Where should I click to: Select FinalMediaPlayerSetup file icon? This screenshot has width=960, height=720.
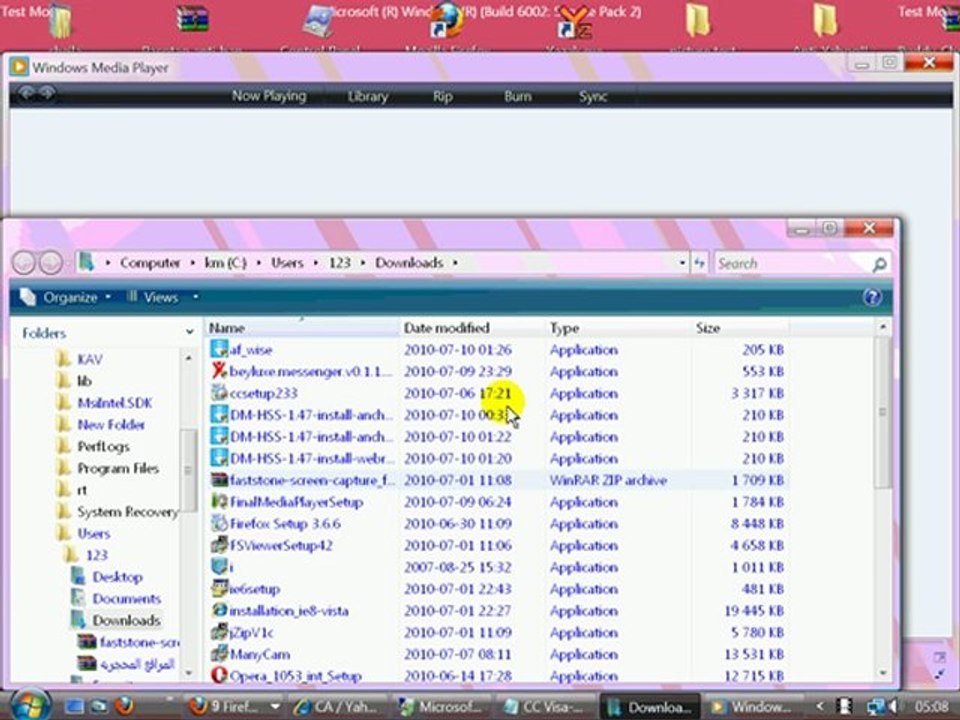[219, 501]
